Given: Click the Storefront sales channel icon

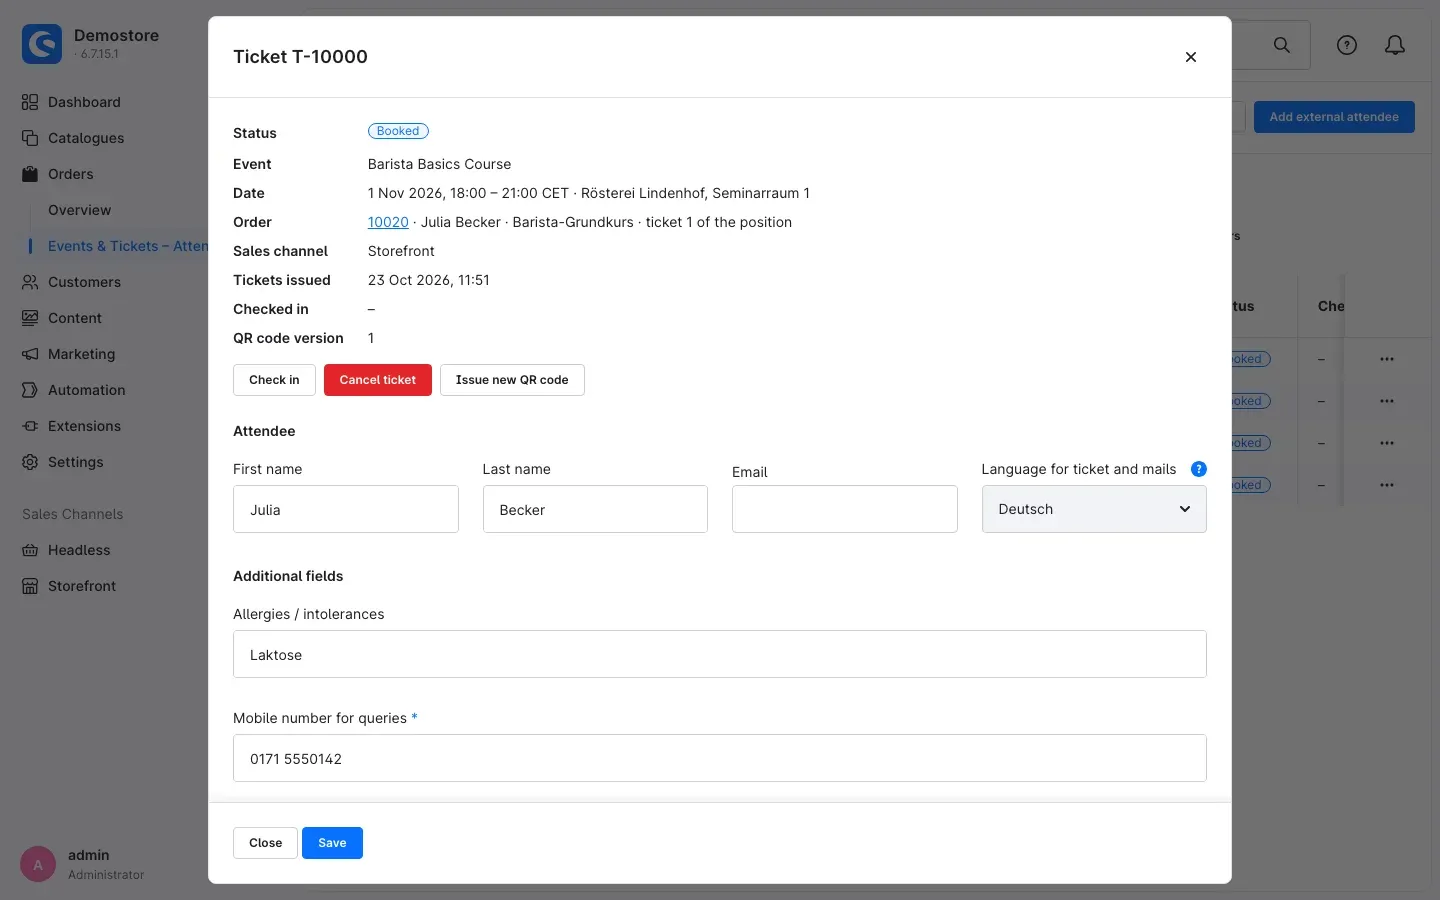Looking at the screenshot, I should pos(30,586).
